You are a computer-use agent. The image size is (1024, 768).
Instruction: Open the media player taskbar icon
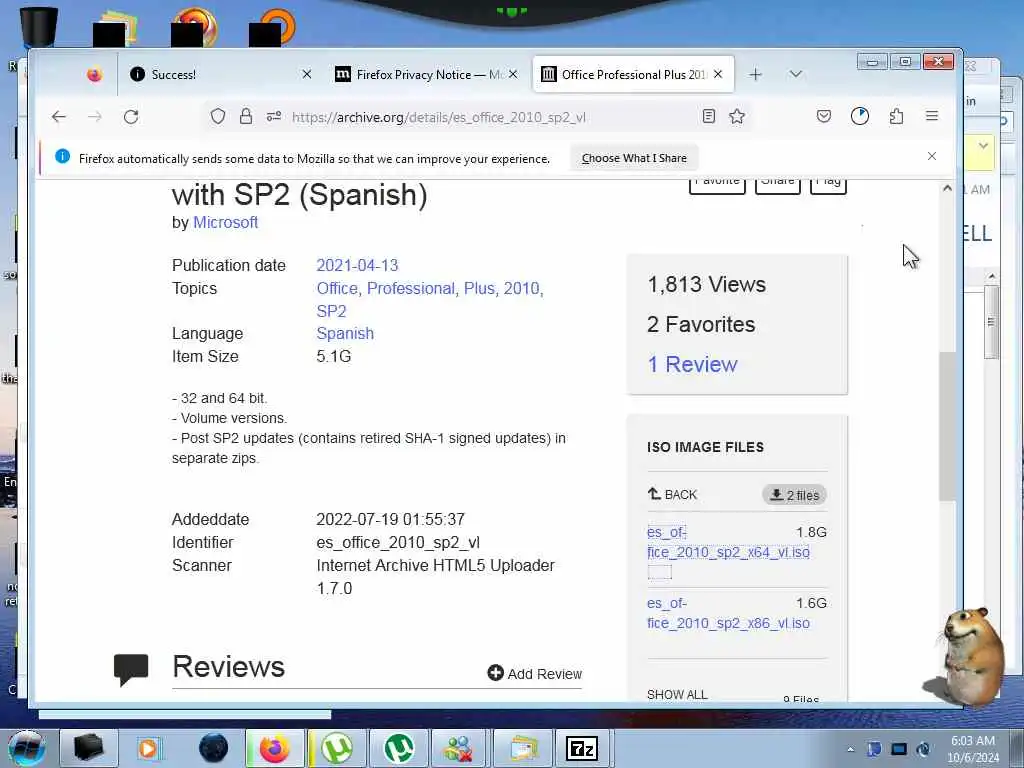pos(148,748)
